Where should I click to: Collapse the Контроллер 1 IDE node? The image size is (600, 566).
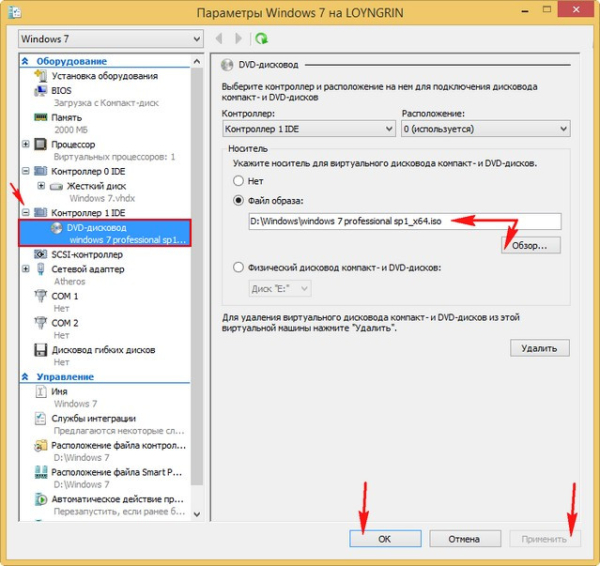click(x=26, y=213)
